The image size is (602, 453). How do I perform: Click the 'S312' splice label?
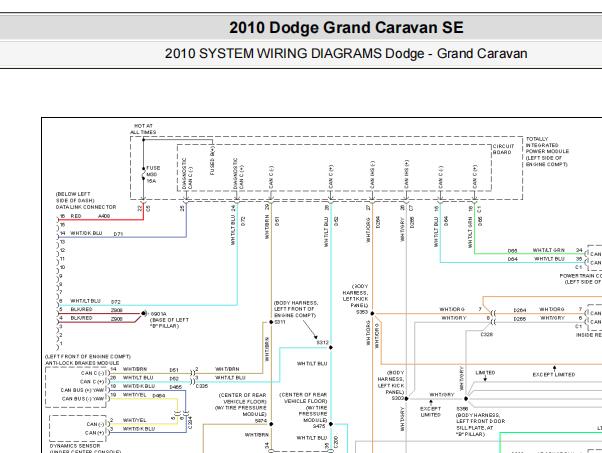tap(322, 342)
